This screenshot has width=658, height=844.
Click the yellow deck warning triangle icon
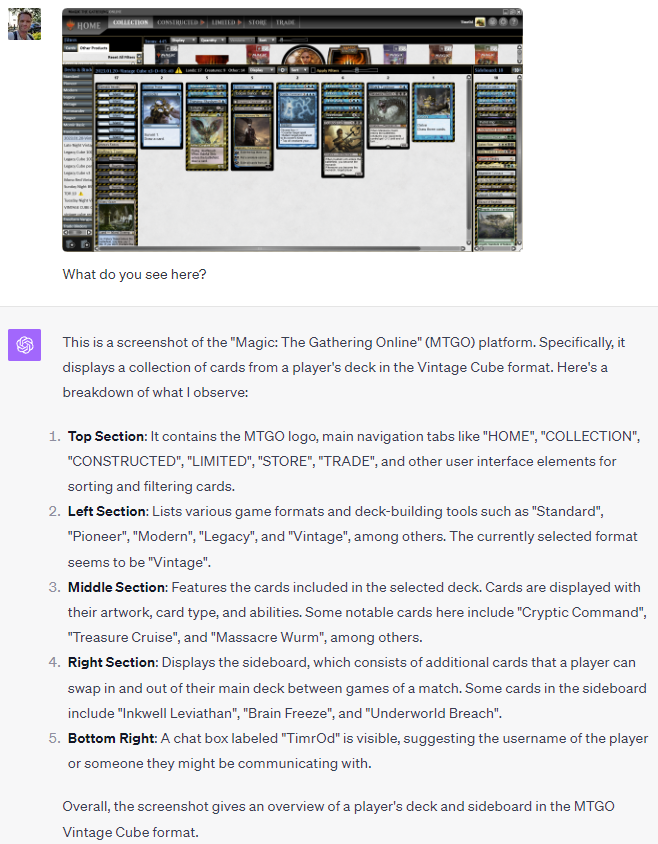click(x=178, y=70)
